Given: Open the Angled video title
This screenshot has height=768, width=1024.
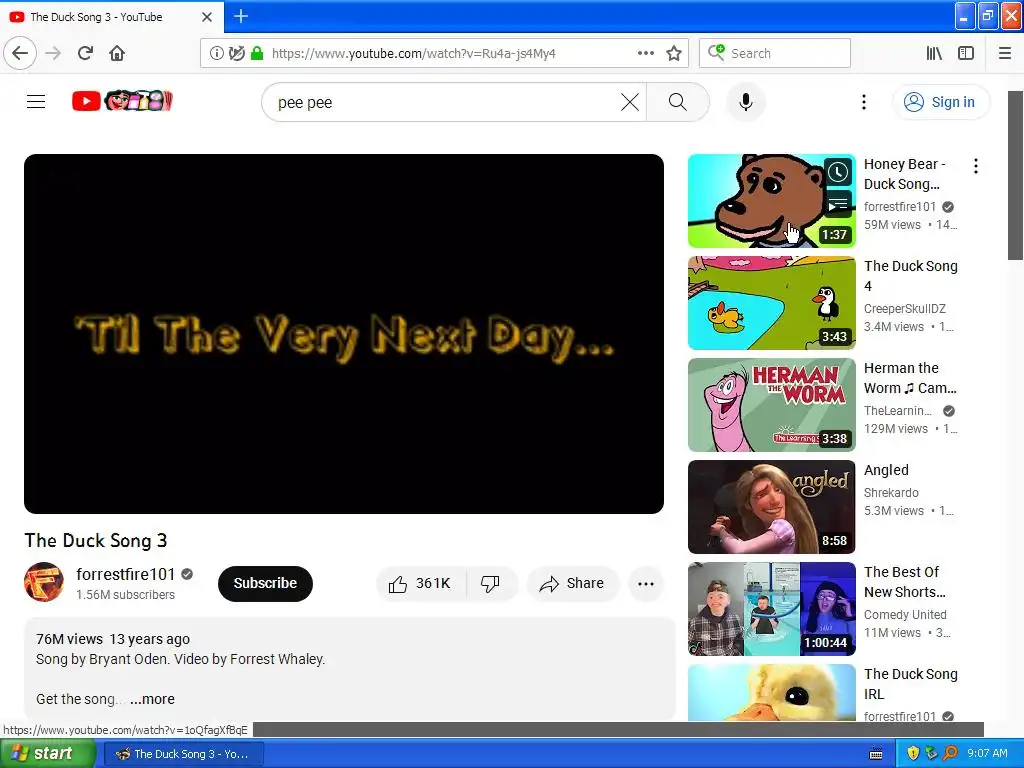Looking at the screenshot, I should (886, 470).
